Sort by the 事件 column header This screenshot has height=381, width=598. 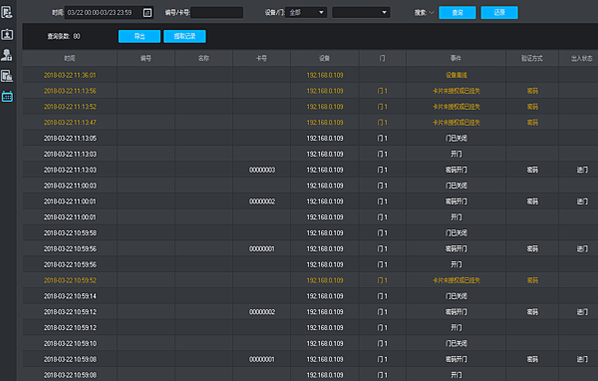coord(456,58)
